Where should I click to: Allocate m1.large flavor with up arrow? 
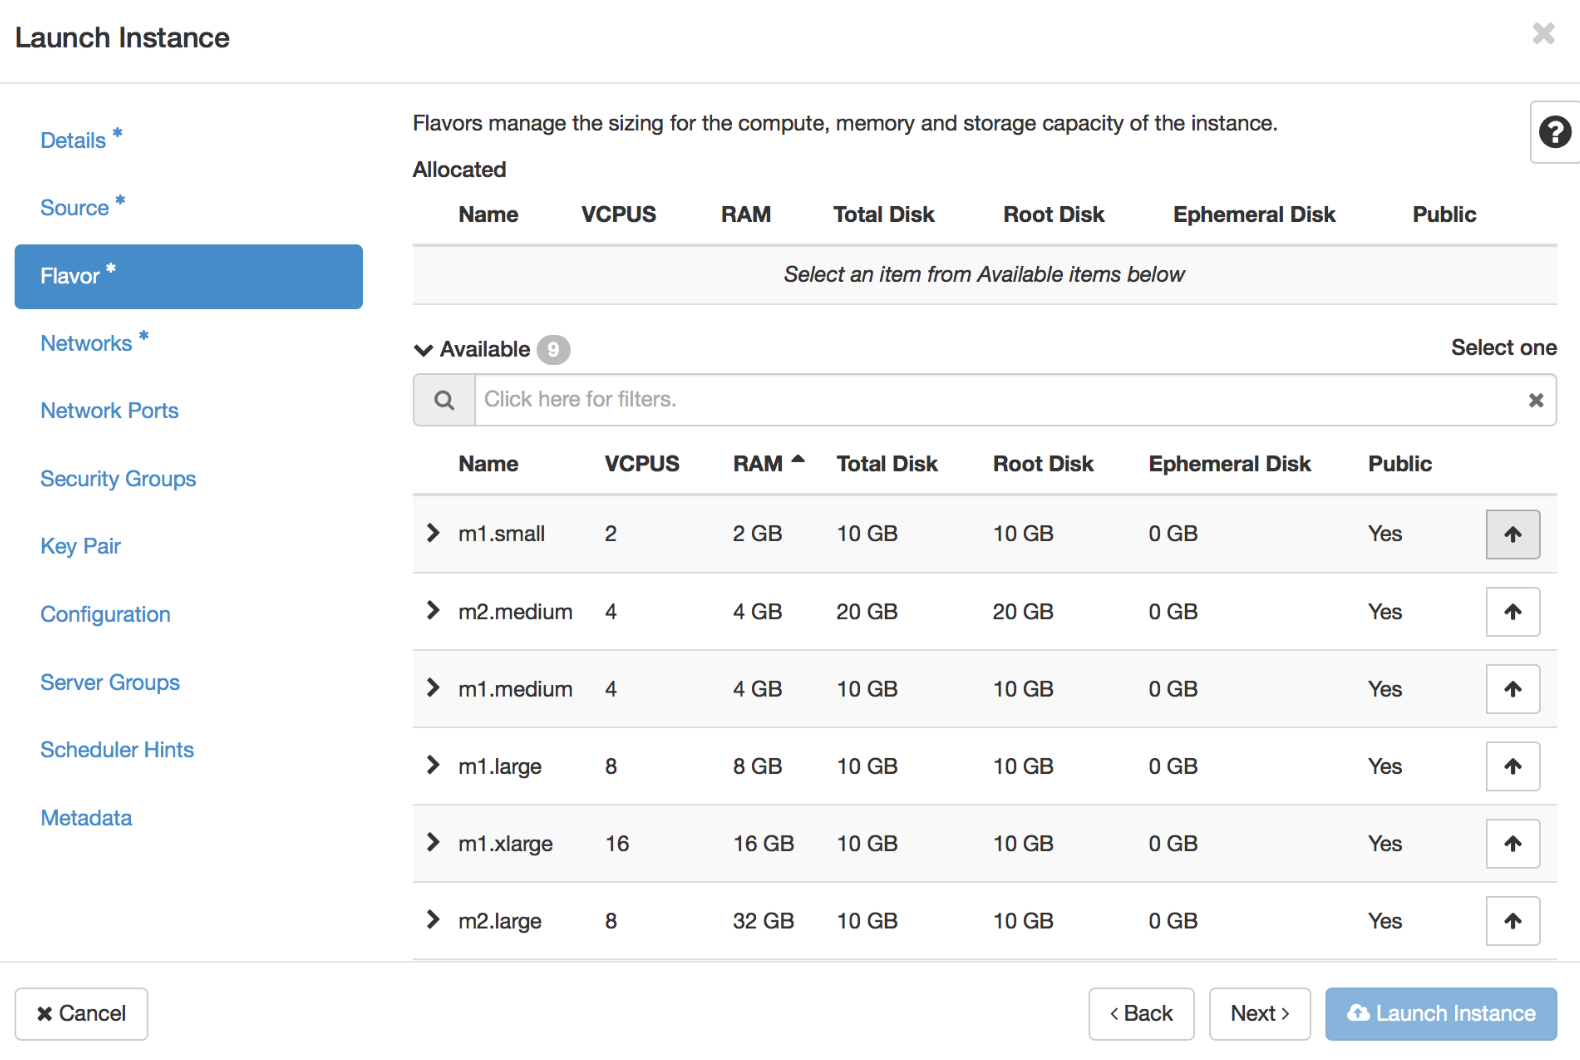coord(1512,767)
